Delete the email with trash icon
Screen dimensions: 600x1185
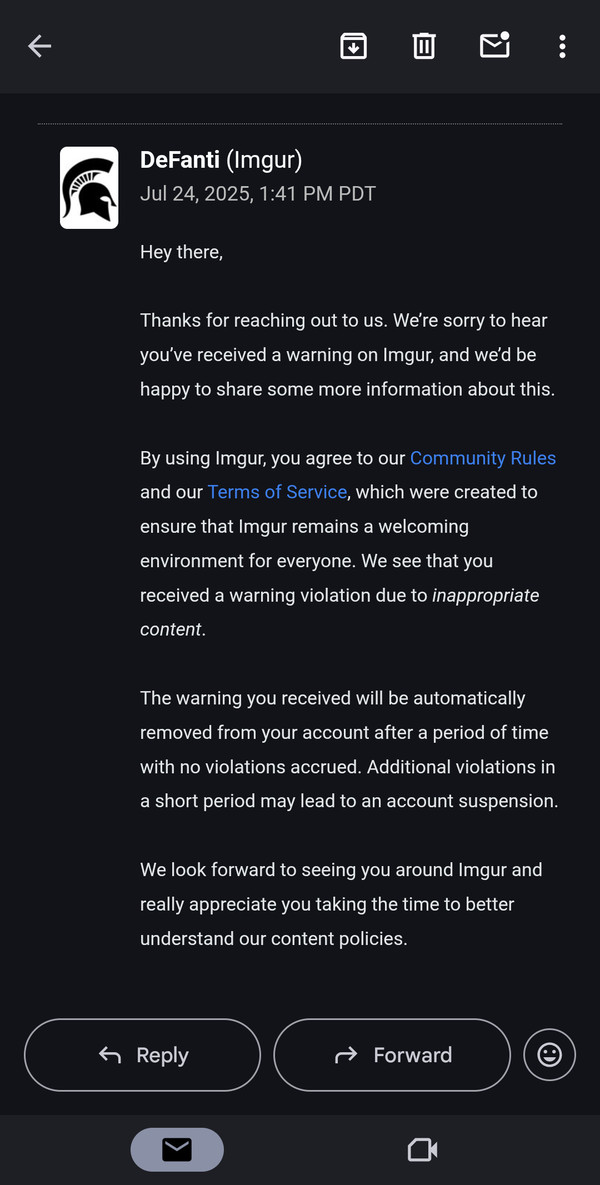tap(424, 47)
